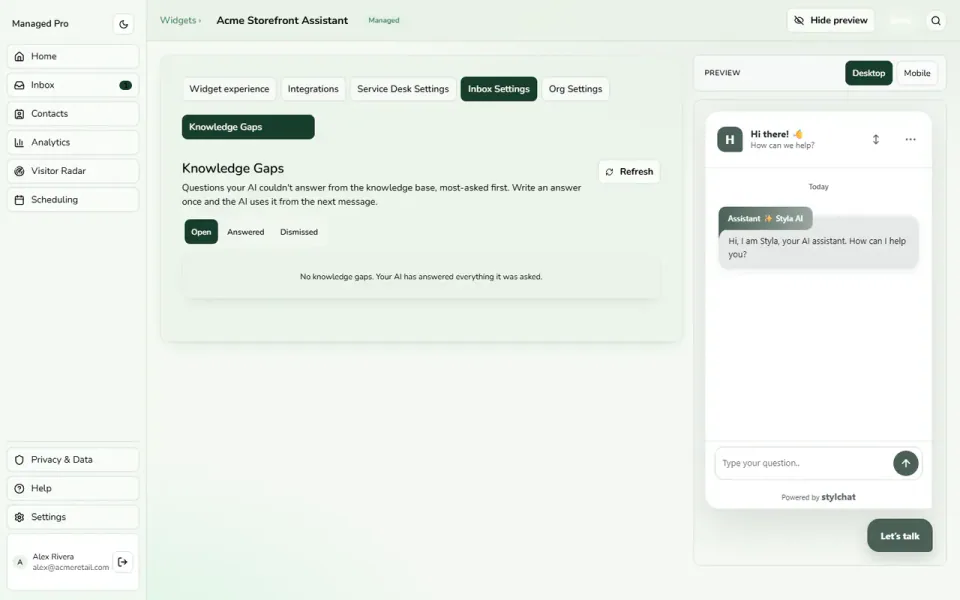Switch preview to Mobile
The image size is (960, 600).
click(x=917, y=73)
